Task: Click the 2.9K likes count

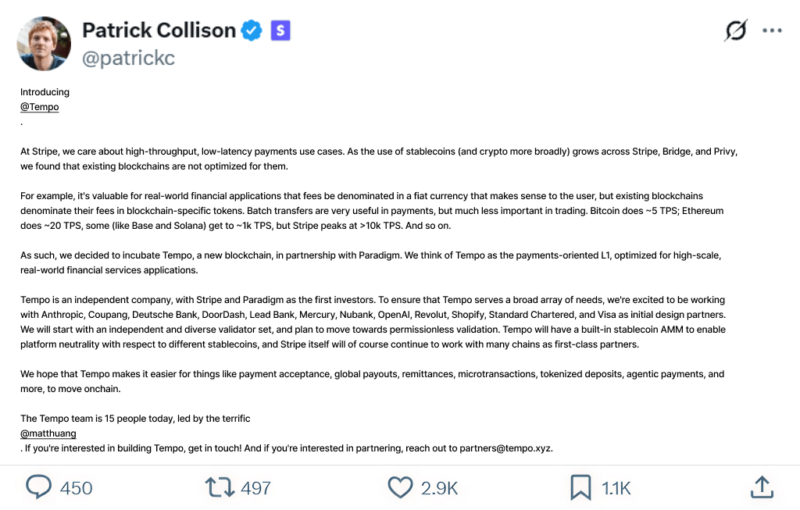Action: pyautogui.click(x=438, y=488)
